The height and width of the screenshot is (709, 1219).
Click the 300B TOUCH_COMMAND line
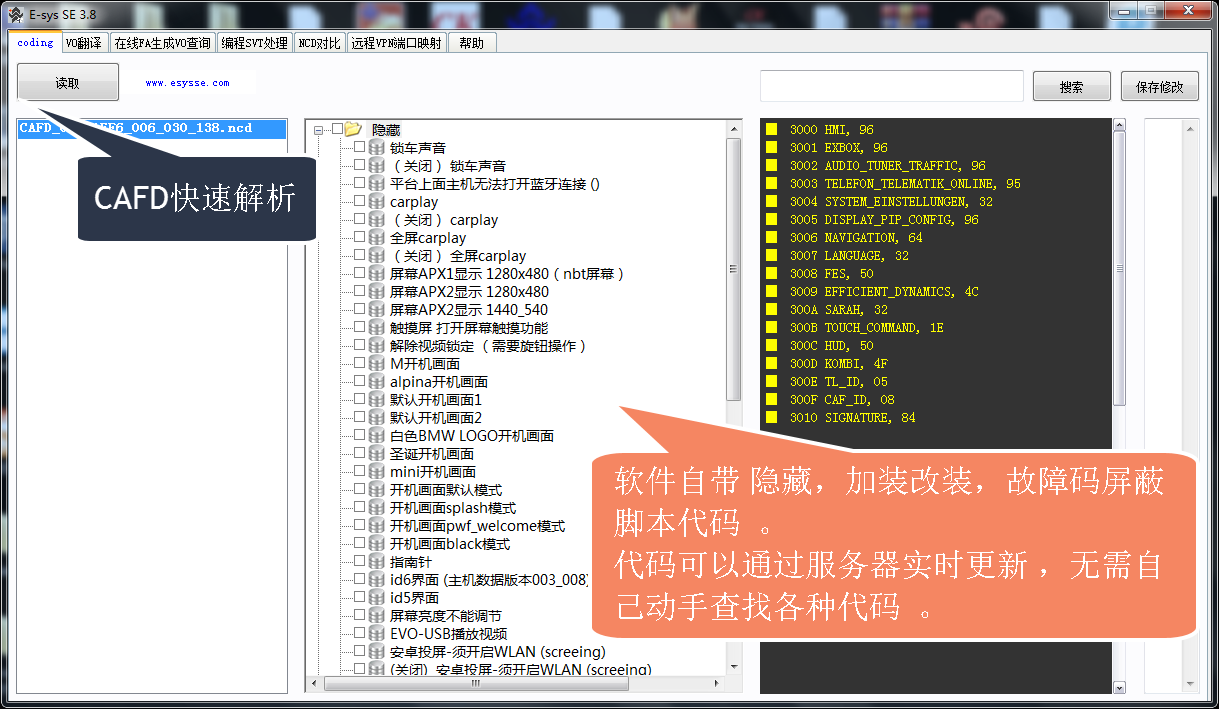(866, 328)
